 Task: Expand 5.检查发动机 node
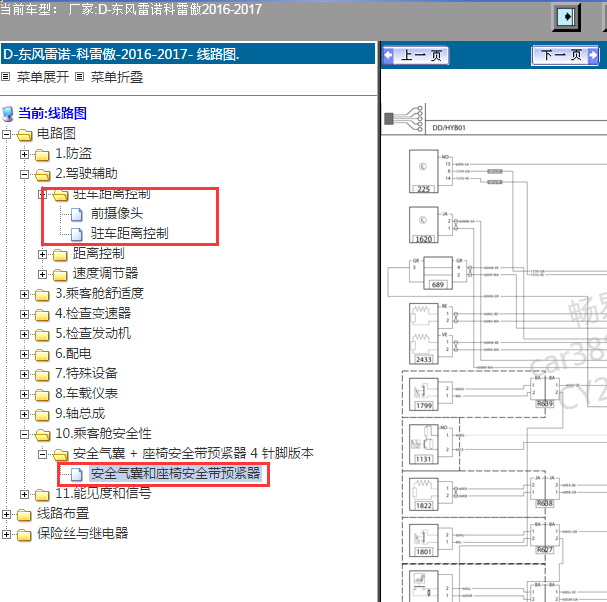click(24, 334)
